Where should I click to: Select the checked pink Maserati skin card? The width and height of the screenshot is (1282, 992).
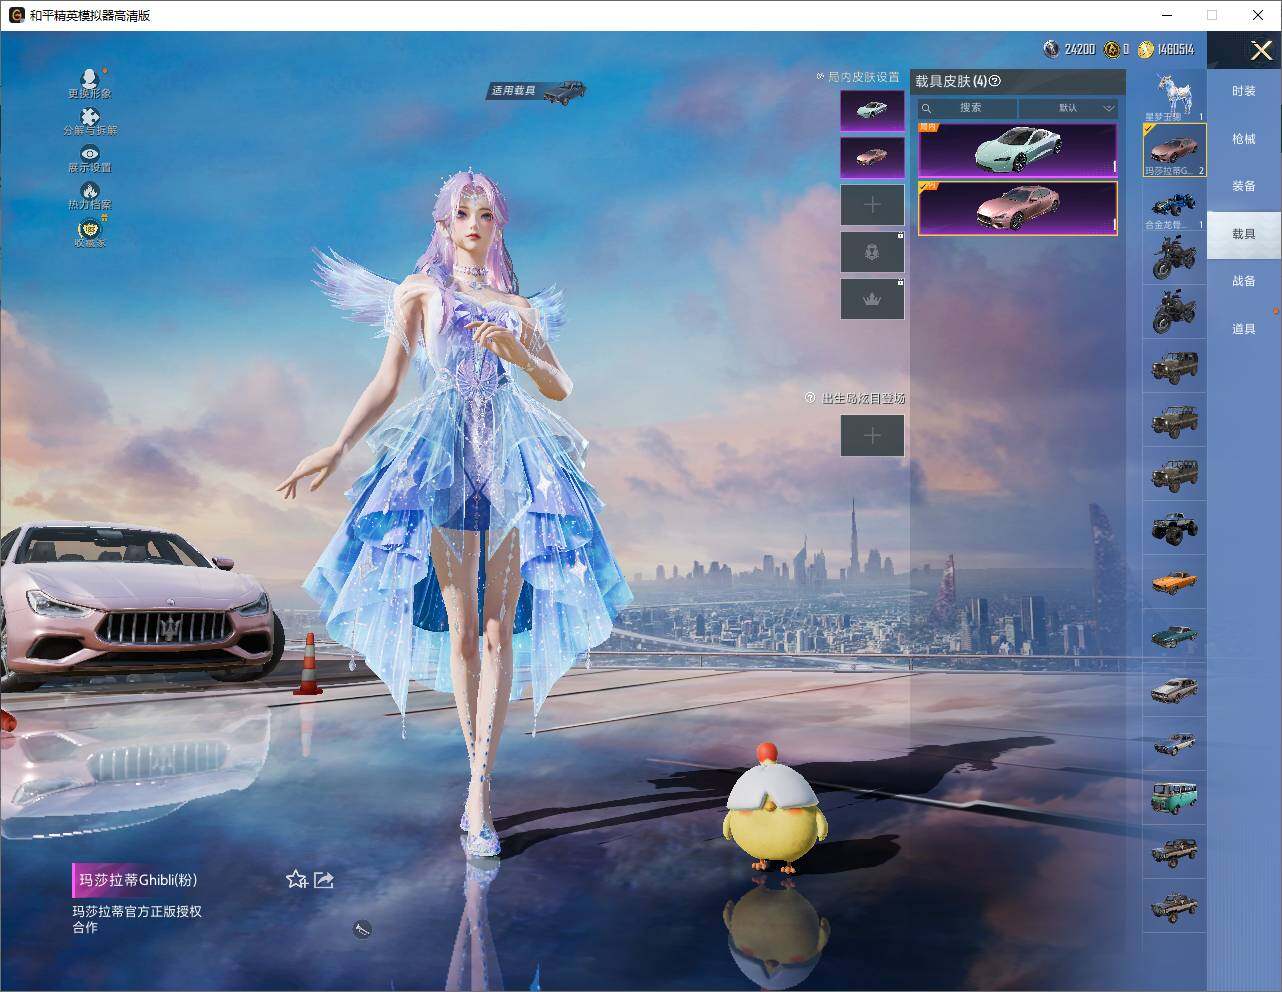(x=1017, y=208)
